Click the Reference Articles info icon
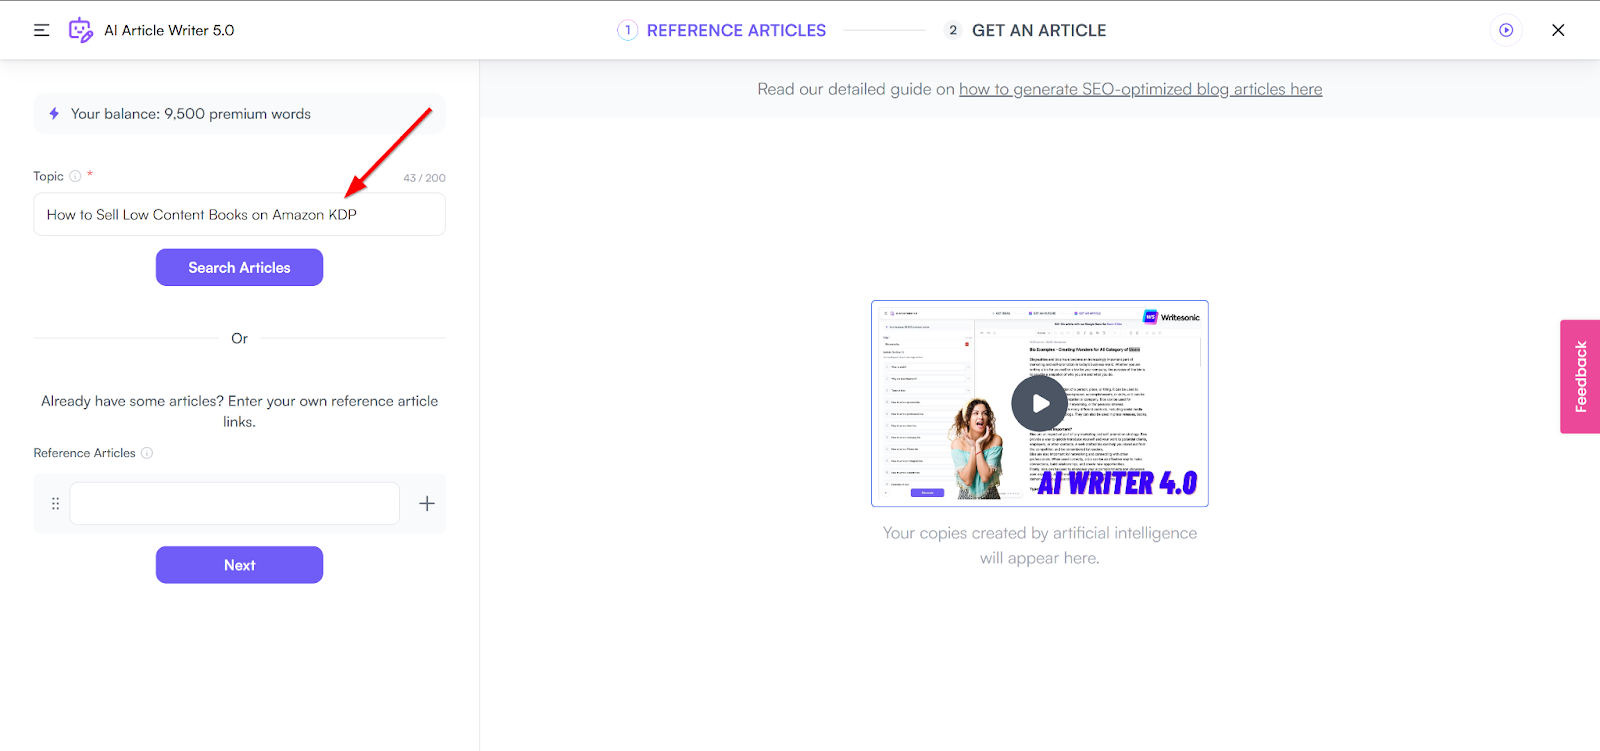 click(147, 453)
